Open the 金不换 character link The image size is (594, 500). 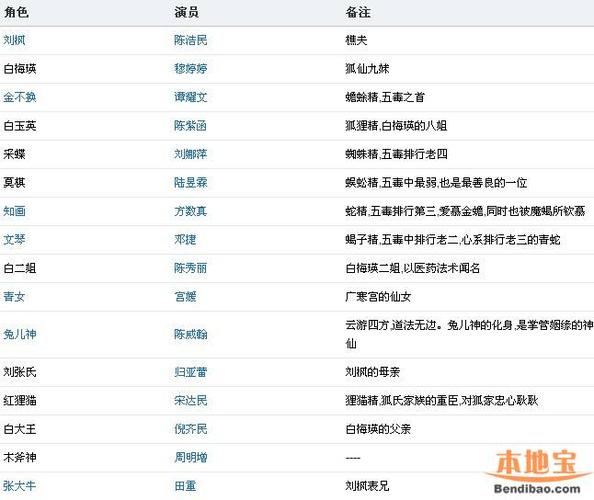20,97
